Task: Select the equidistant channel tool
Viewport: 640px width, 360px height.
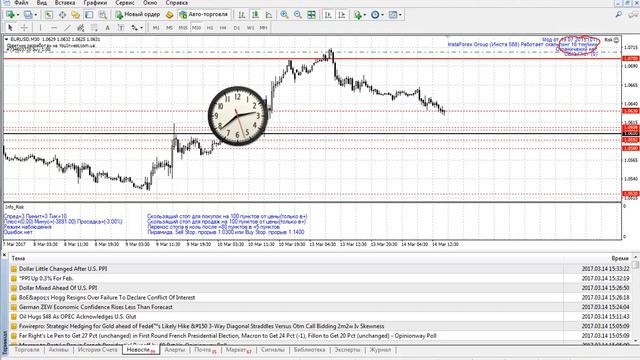Action: (x=81, y=28)
